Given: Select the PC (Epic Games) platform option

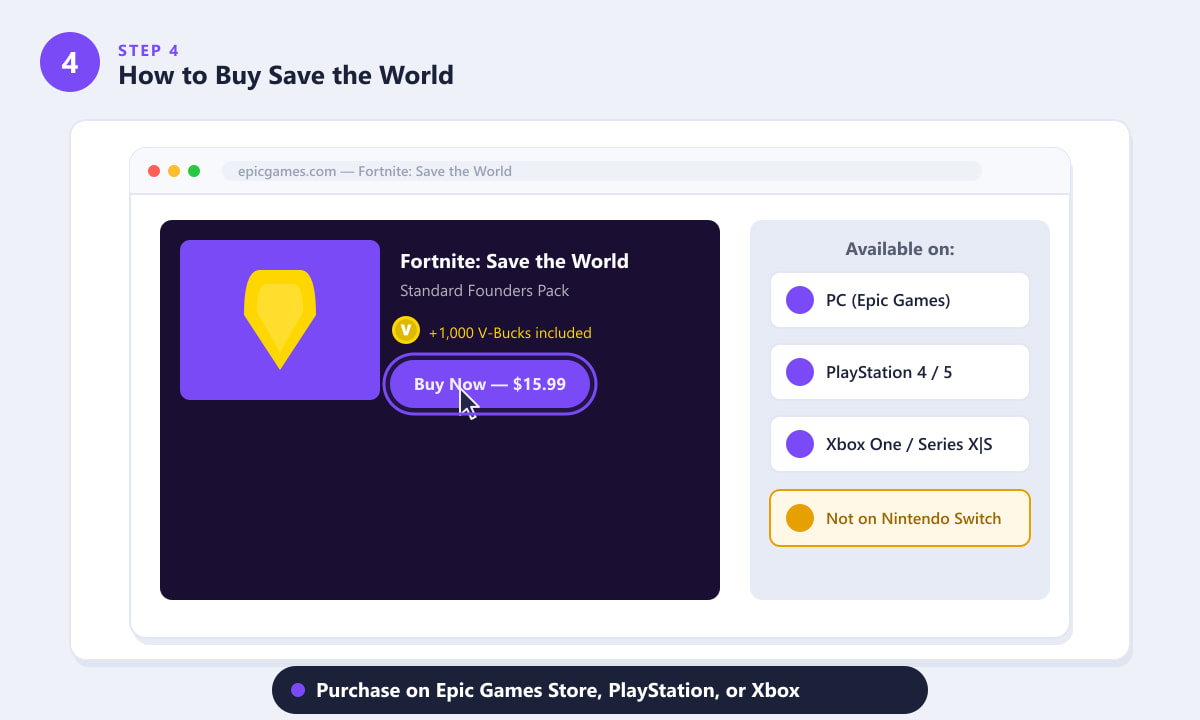Looking at the screenshot, I should pyautogui.click(x=900, y=300).
